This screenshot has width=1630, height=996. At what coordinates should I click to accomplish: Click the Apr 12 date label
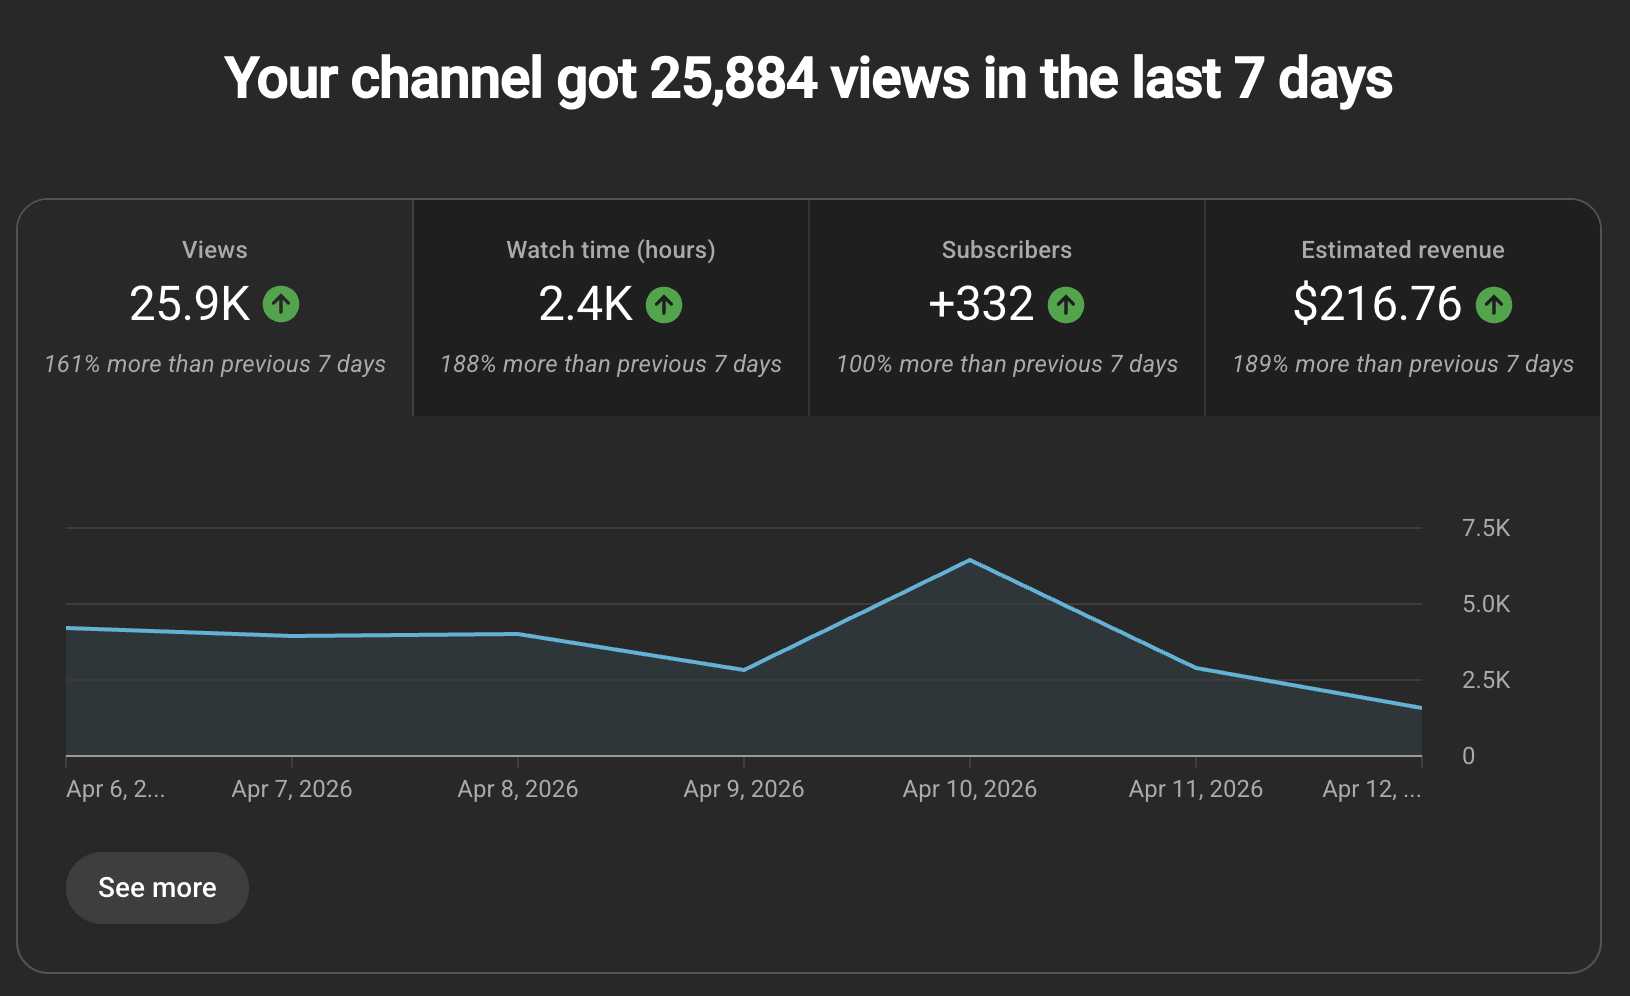point(1371,789)
